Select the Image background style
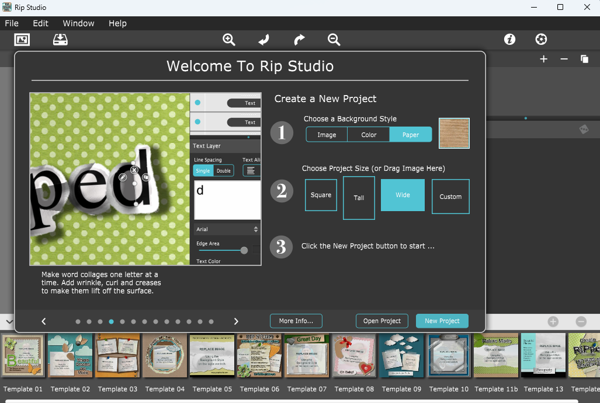600x403 pixels. click(x=326, y=134)
